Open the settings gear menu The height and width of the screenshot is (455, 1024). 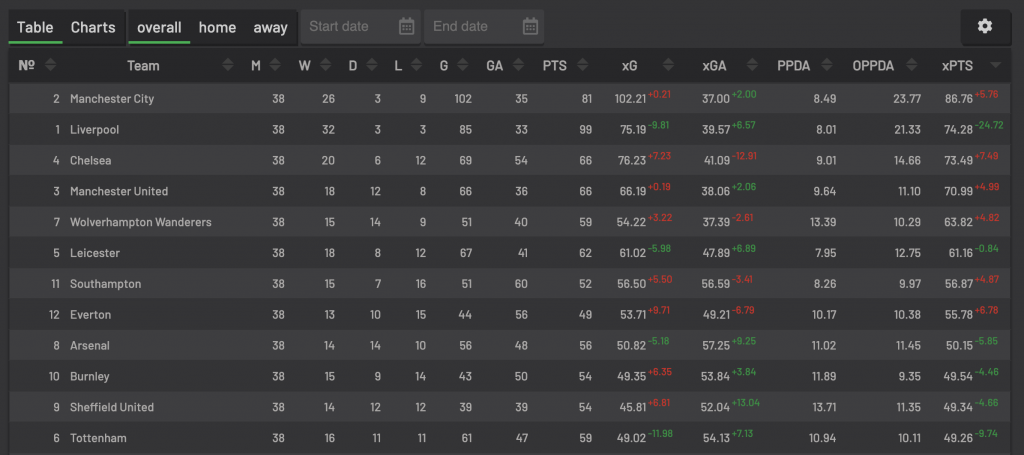(984, 27)
